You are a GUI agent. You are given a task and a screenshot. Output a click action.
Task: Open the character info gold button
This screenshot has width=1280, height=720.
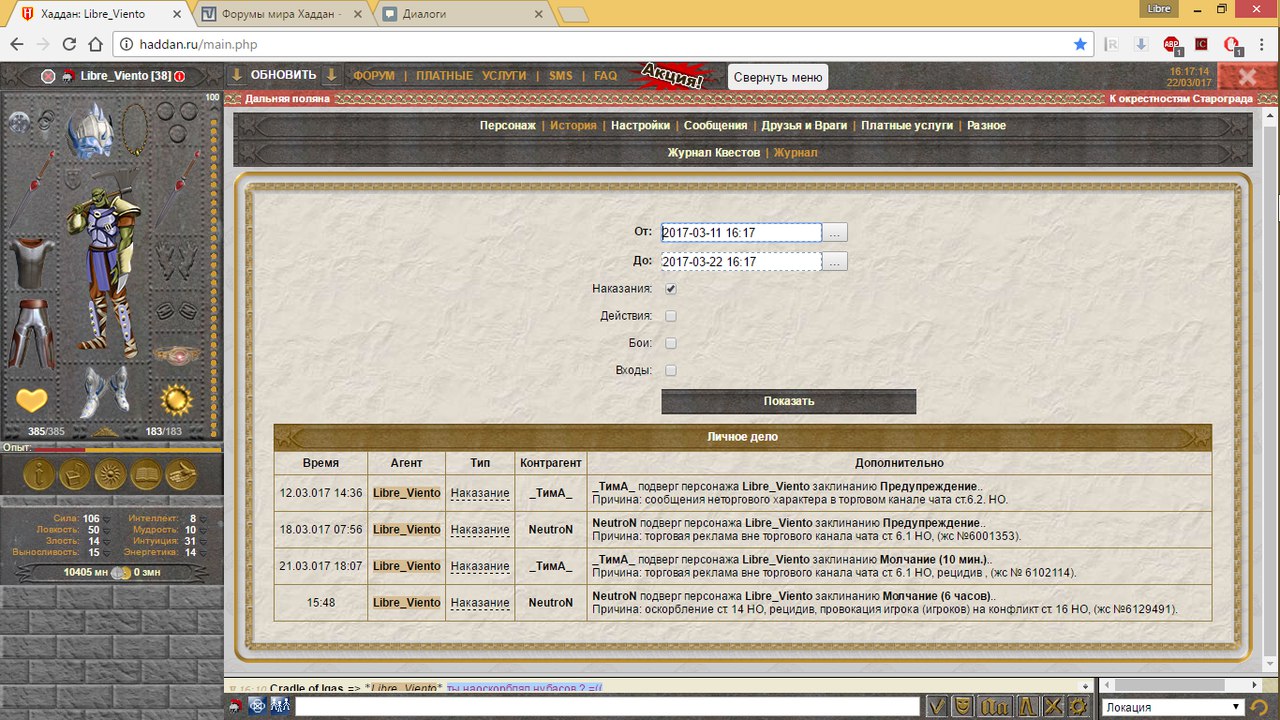[39, 474]
